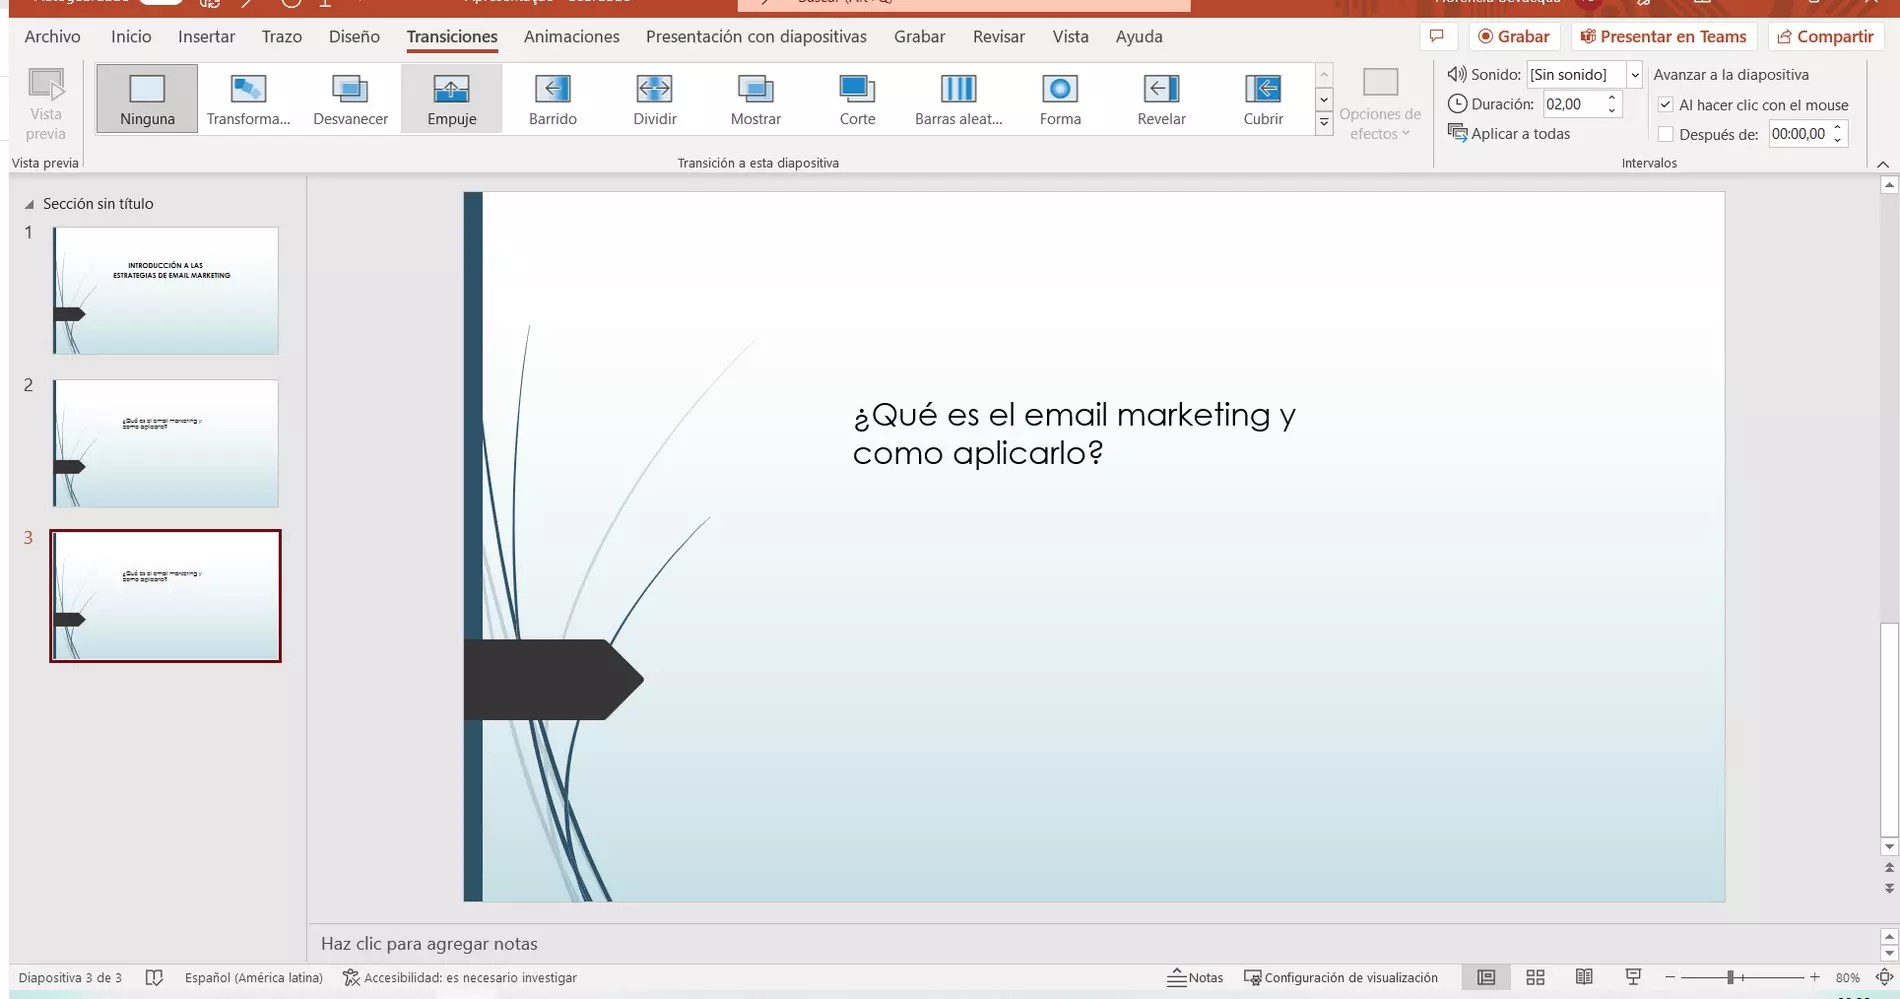Adjust the zoom slider in status bar
This screenshot has height=999, width=1900.
pos(1731,977)
